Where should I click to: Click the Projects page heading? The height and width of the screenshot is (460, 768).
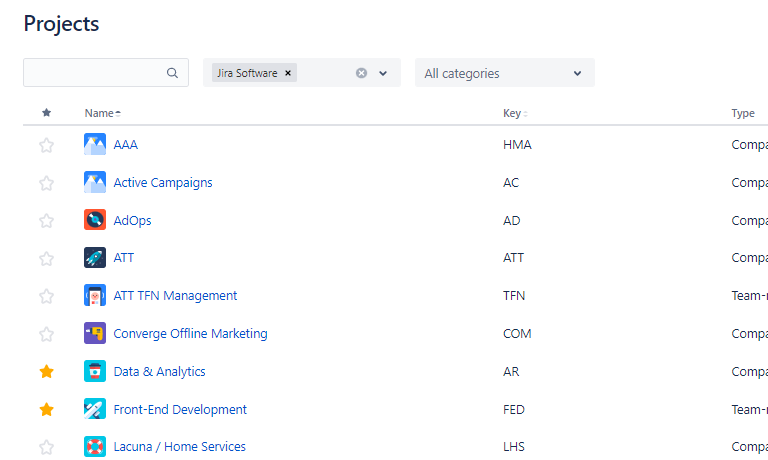click(61, 24)
